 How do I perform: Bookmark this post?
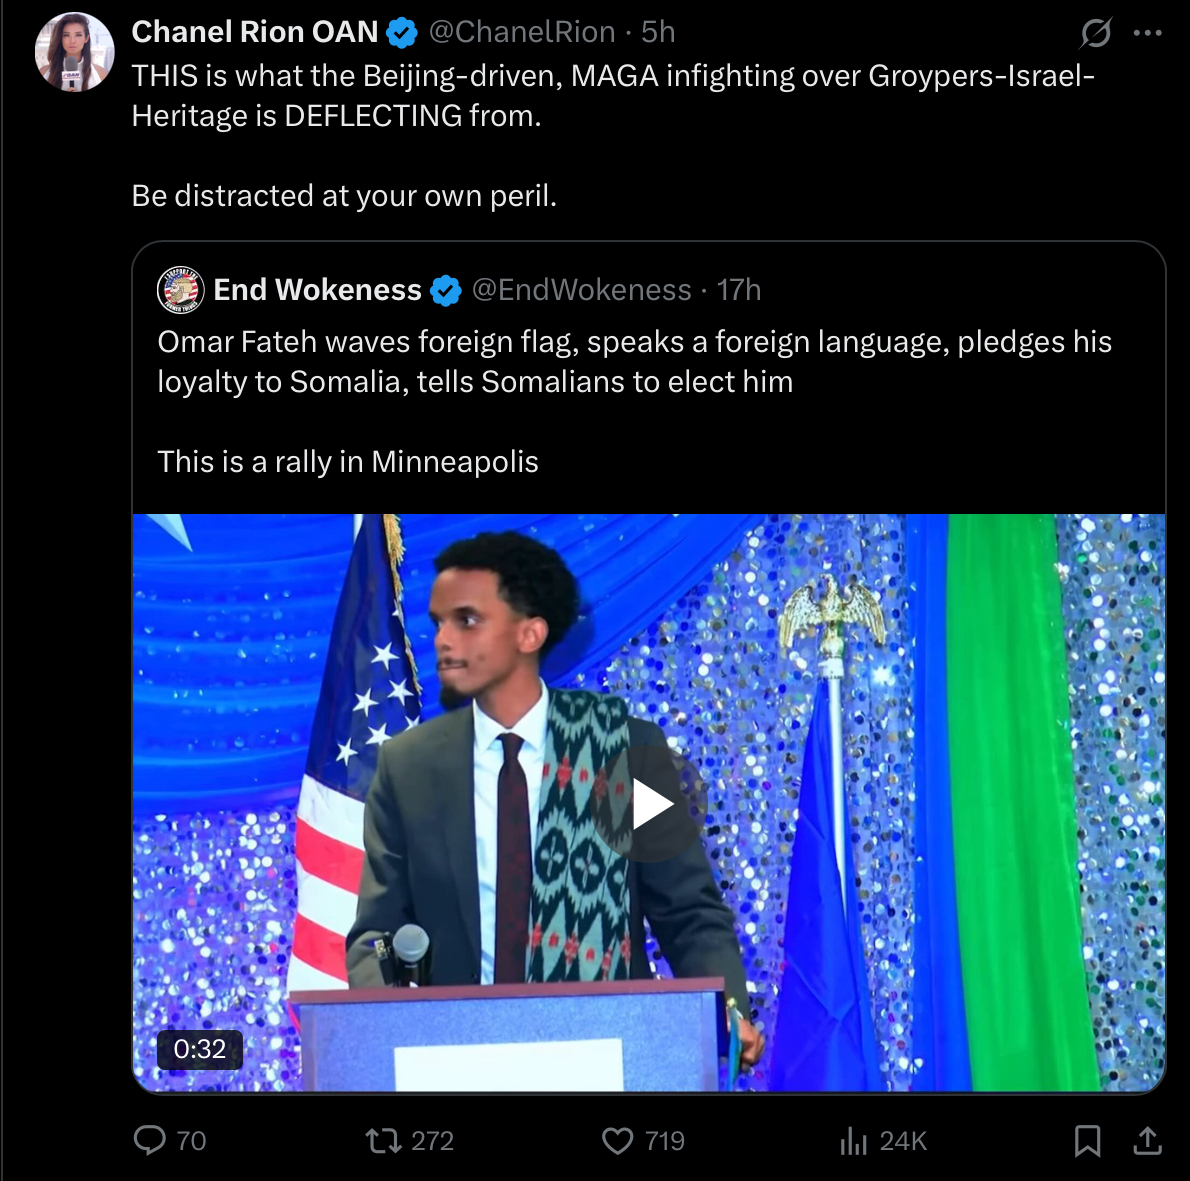[x=1087, y=1140]
